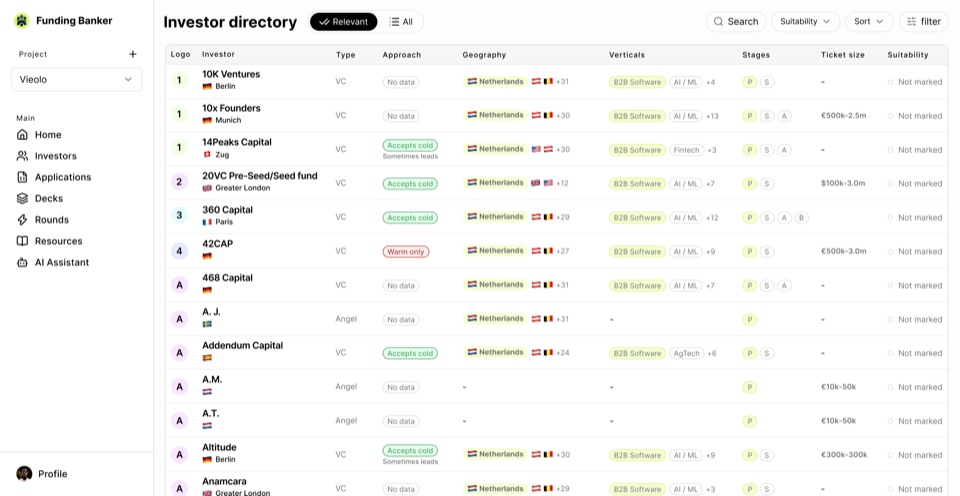
Task: Mark suitability for Altitude row
Action: [x=915, y=455]
